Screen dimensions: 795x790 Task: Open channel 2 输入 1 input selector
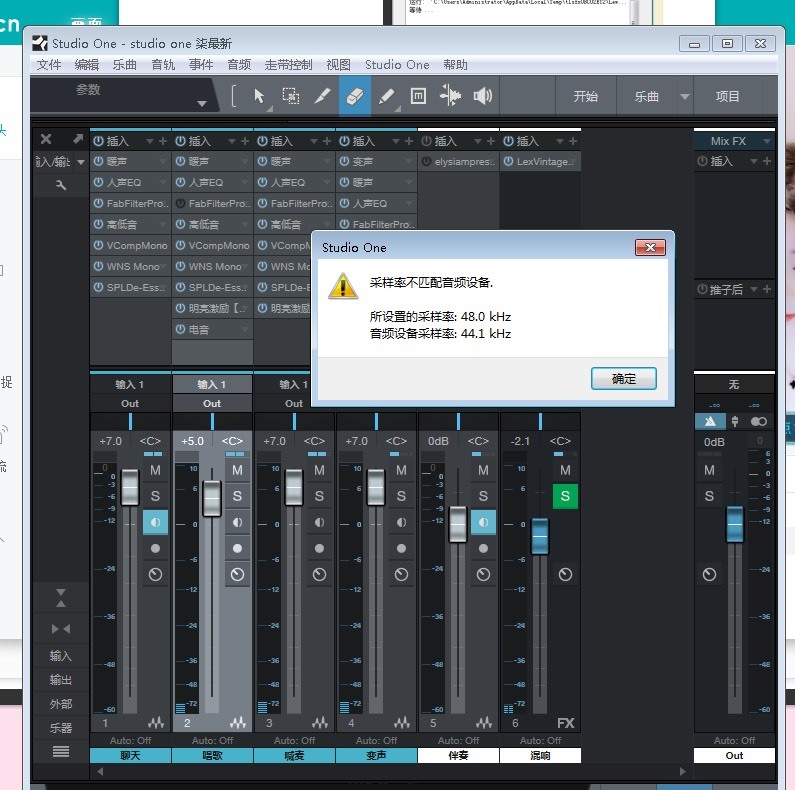[x=212, y=384]
